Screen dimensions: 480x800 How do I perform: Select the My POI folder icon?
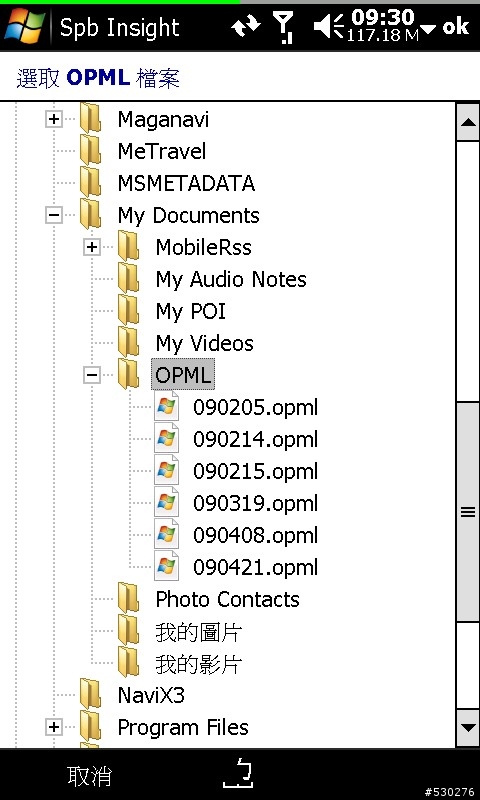(x=128, y=310)
